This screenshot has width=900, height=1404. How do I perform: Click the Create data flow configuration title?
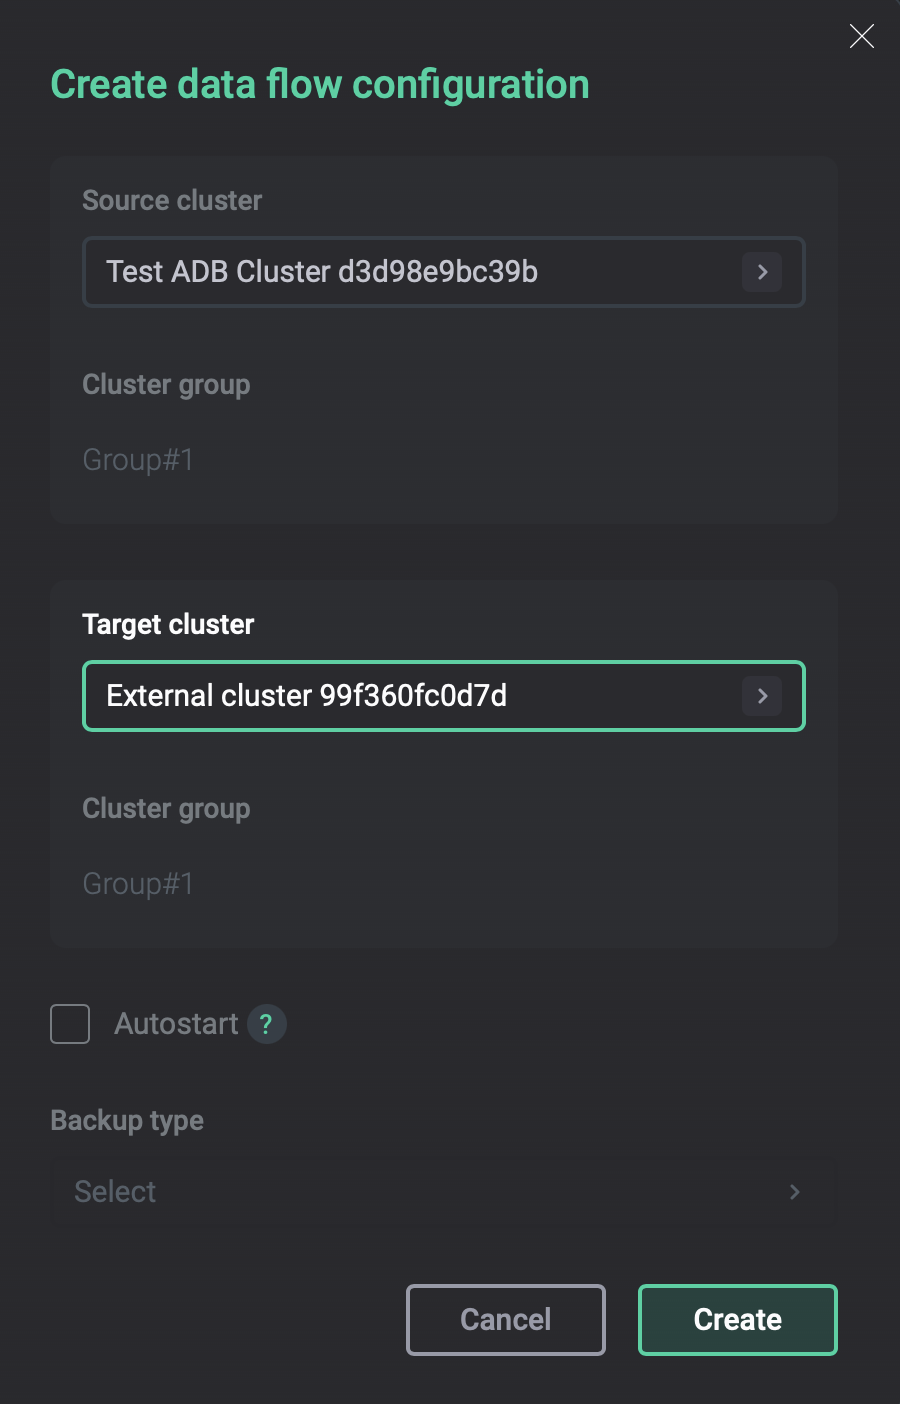pyautogui.click(x=320, y=85)
